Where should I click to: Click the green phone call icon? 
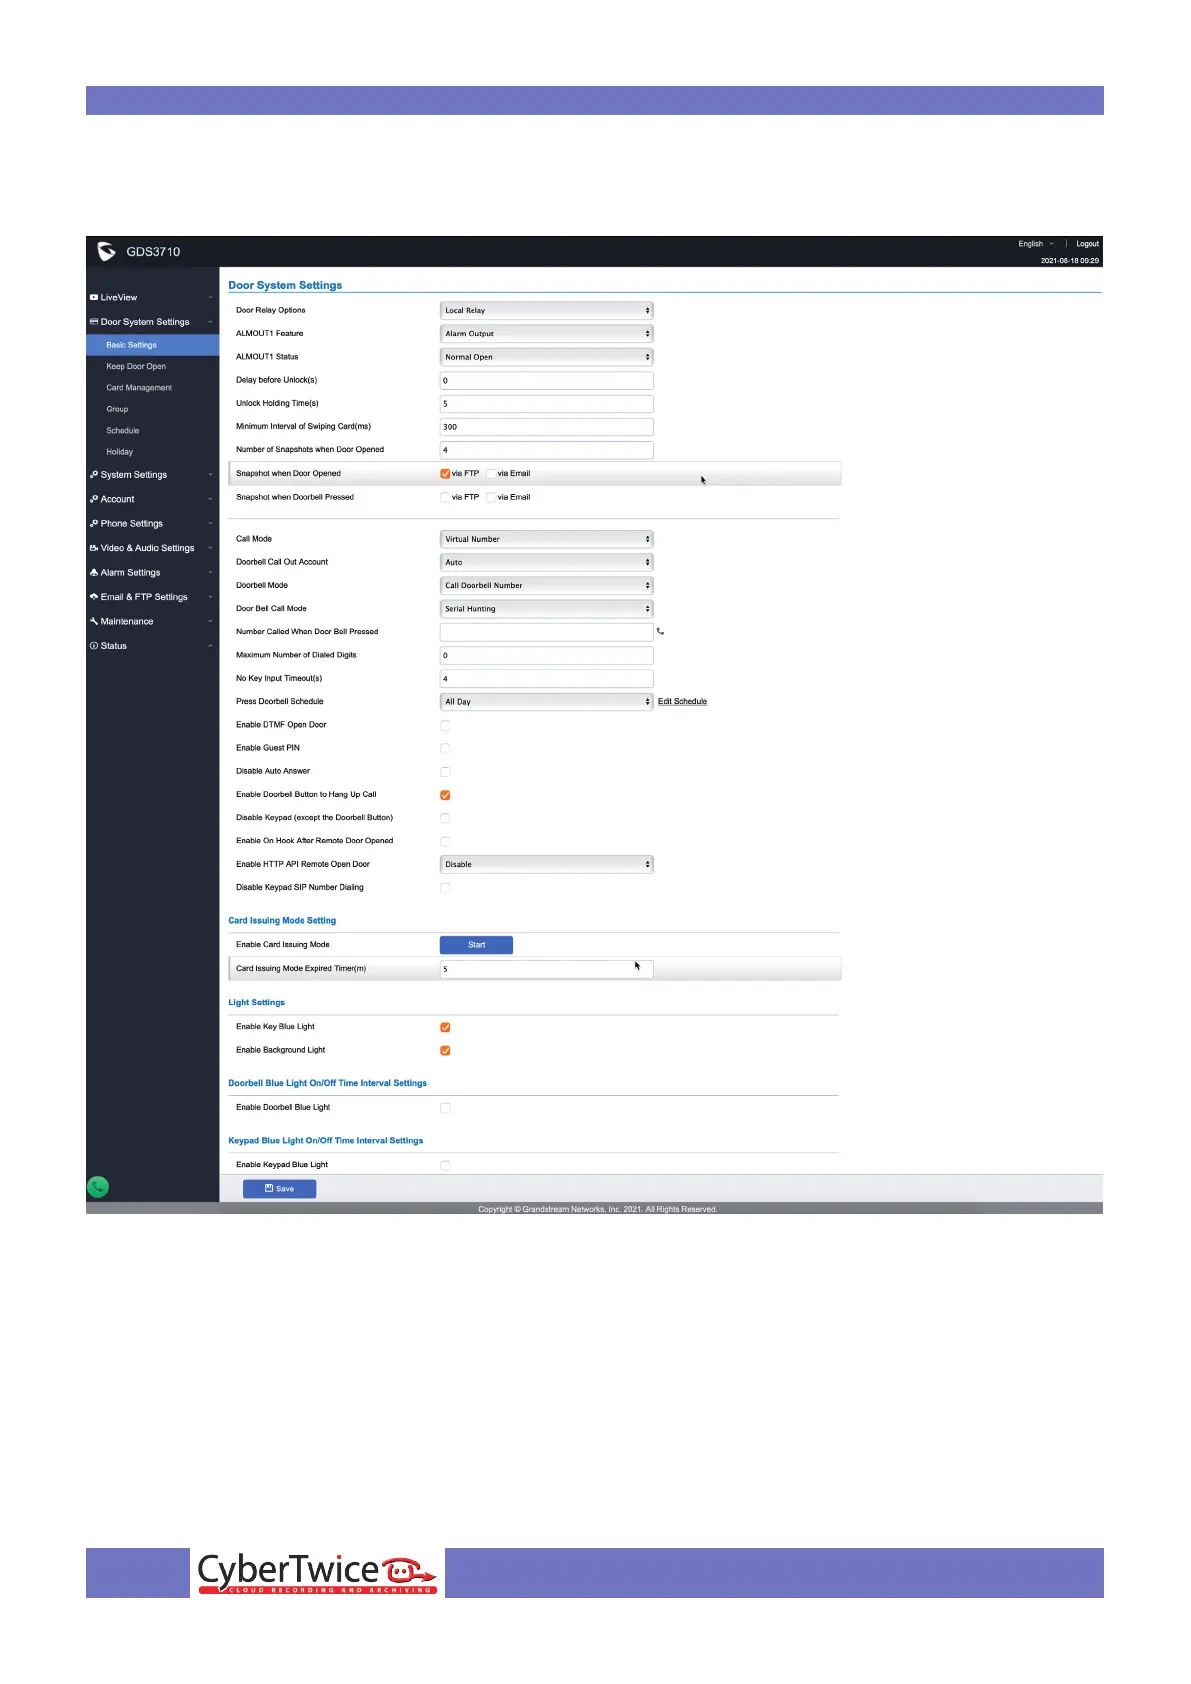[x=98, y=1187]
